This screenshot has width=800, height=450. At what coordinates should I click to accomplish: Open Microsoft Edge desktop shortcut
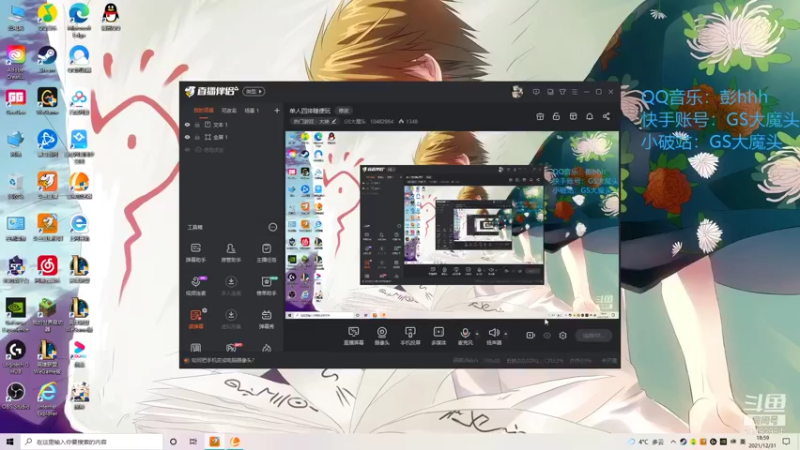[x=79, y=20]
